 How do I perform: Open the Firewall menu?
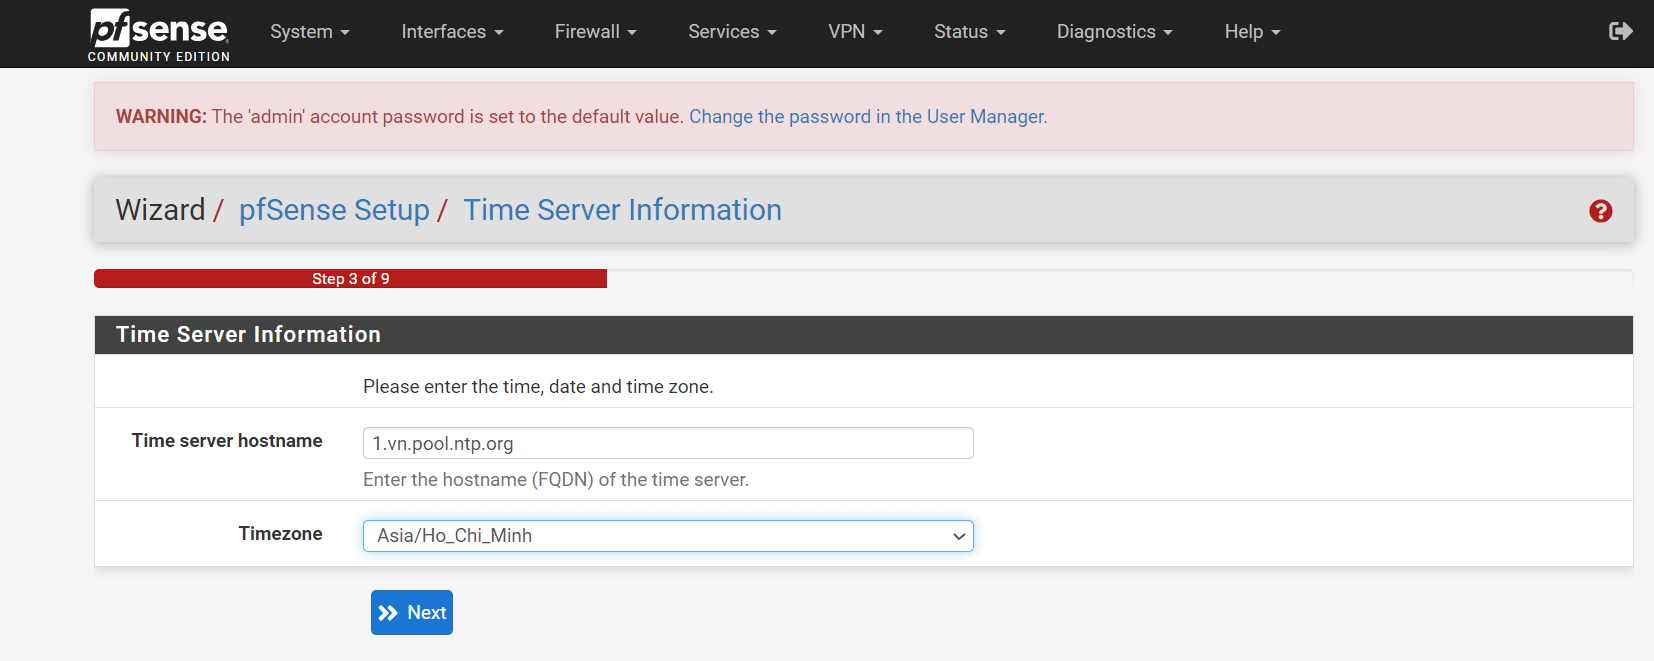point(595,32)
